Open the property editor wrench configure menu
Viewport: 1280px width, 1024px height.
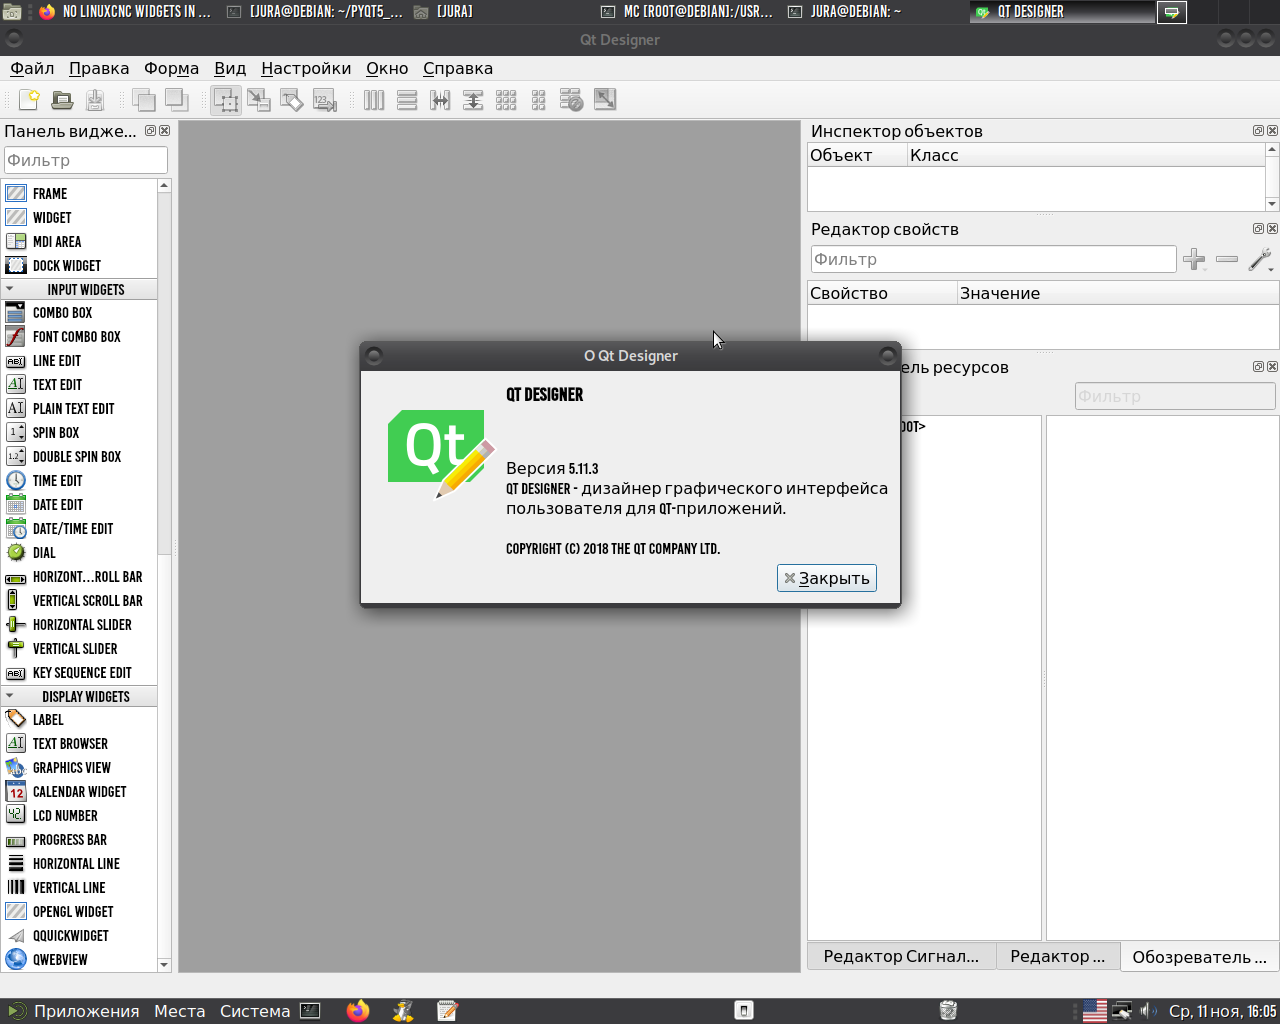pyautogui.click(x=1260, y=260)
